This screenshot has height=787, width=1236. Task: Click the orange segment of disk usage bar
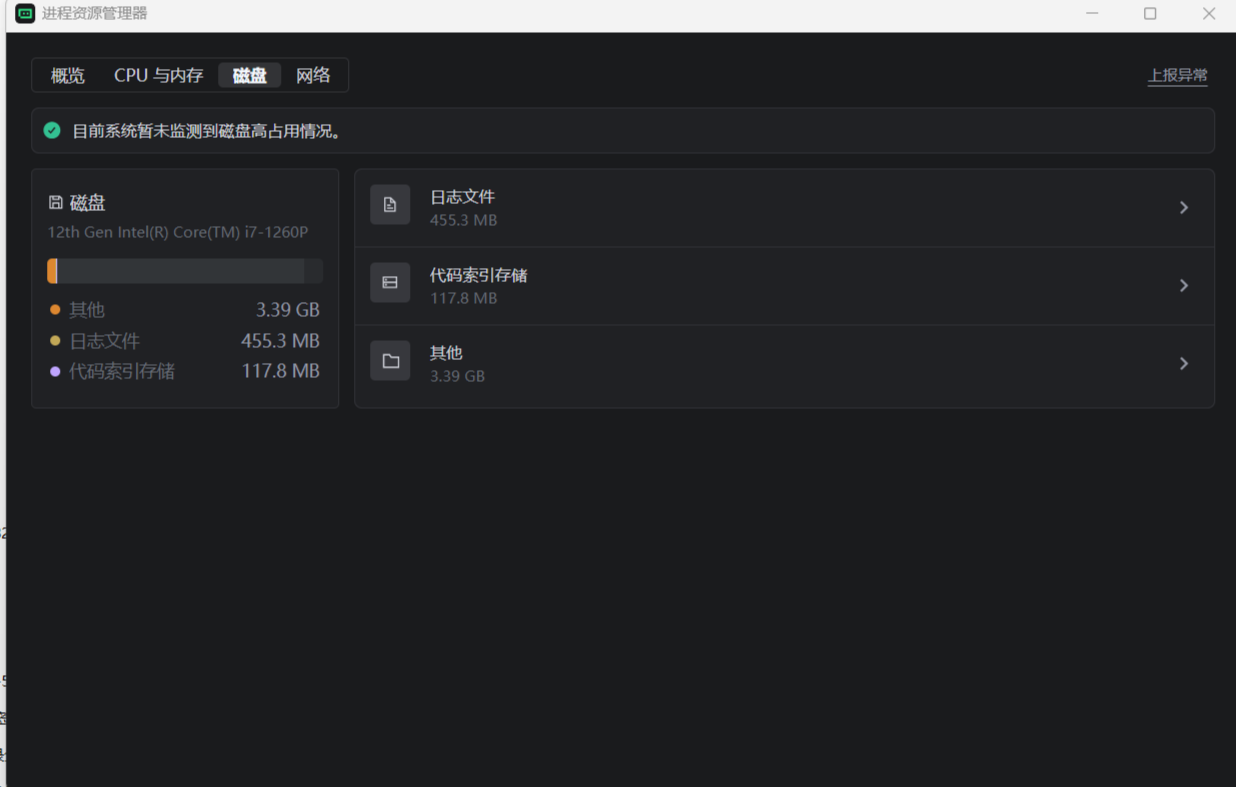point(52,271)
